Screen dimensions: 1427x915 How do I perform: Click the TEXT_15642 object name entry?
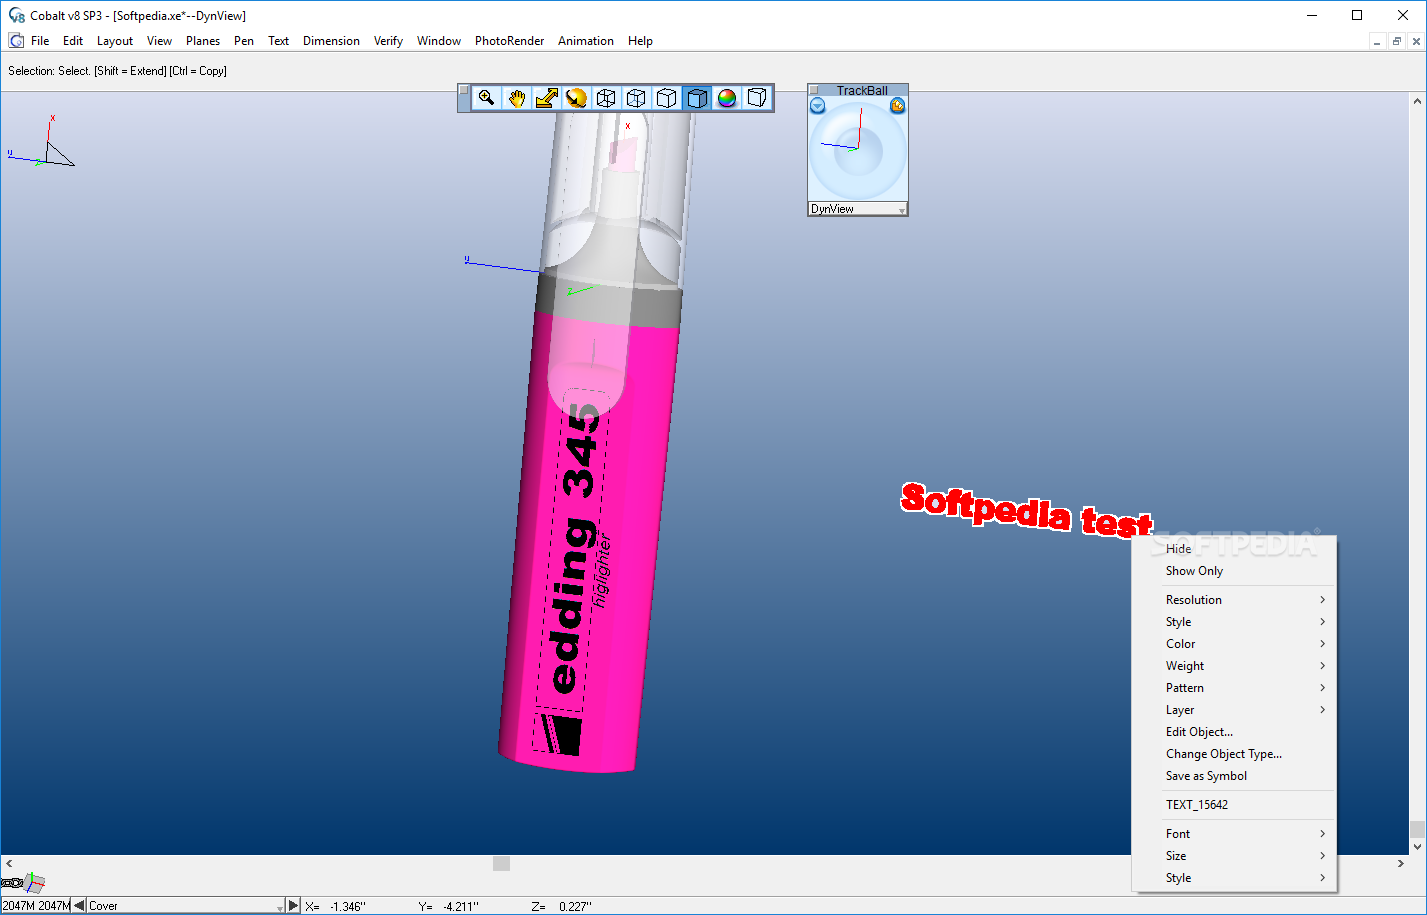pos(1234,805)
